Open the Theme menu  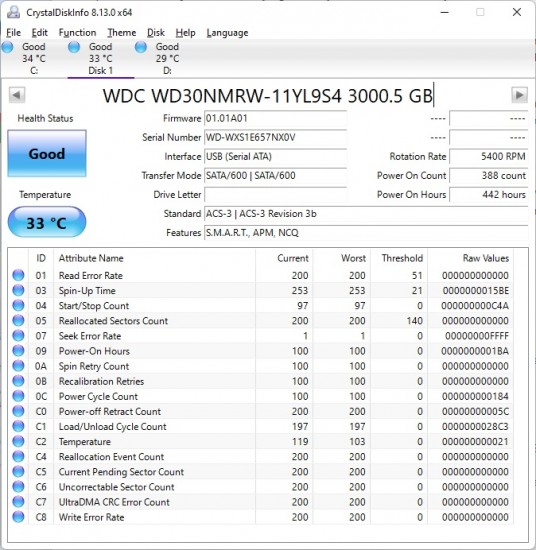click(122, 33)
